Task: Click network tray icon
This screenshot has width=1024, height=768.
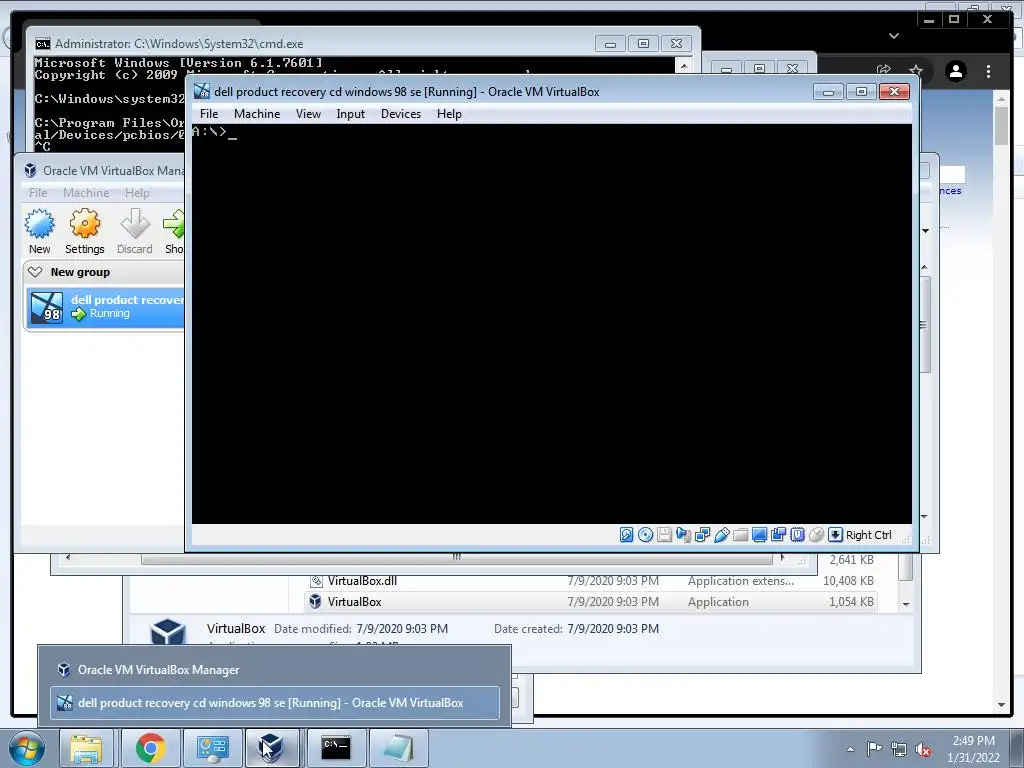Action: pos(899,749)
